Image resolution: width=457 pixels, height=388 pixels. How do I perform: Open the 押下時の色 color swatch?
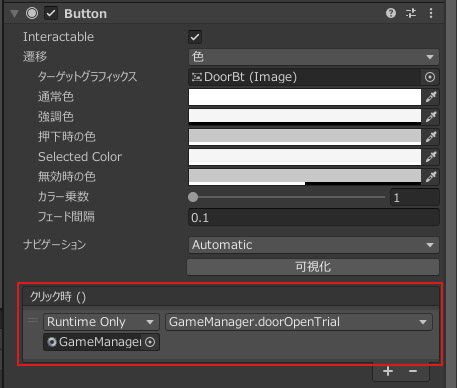[x=305, y=137]
